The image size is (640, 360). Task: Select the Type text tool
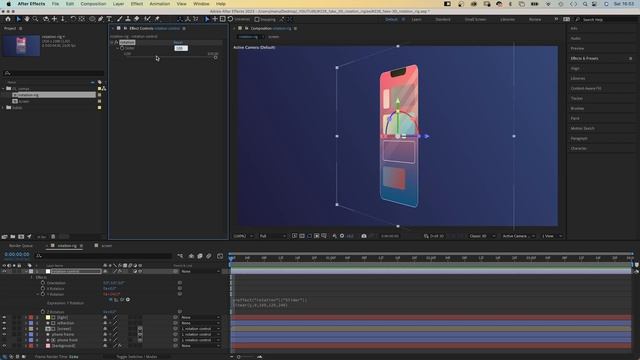pyautogui.click(x=109, y=19)
